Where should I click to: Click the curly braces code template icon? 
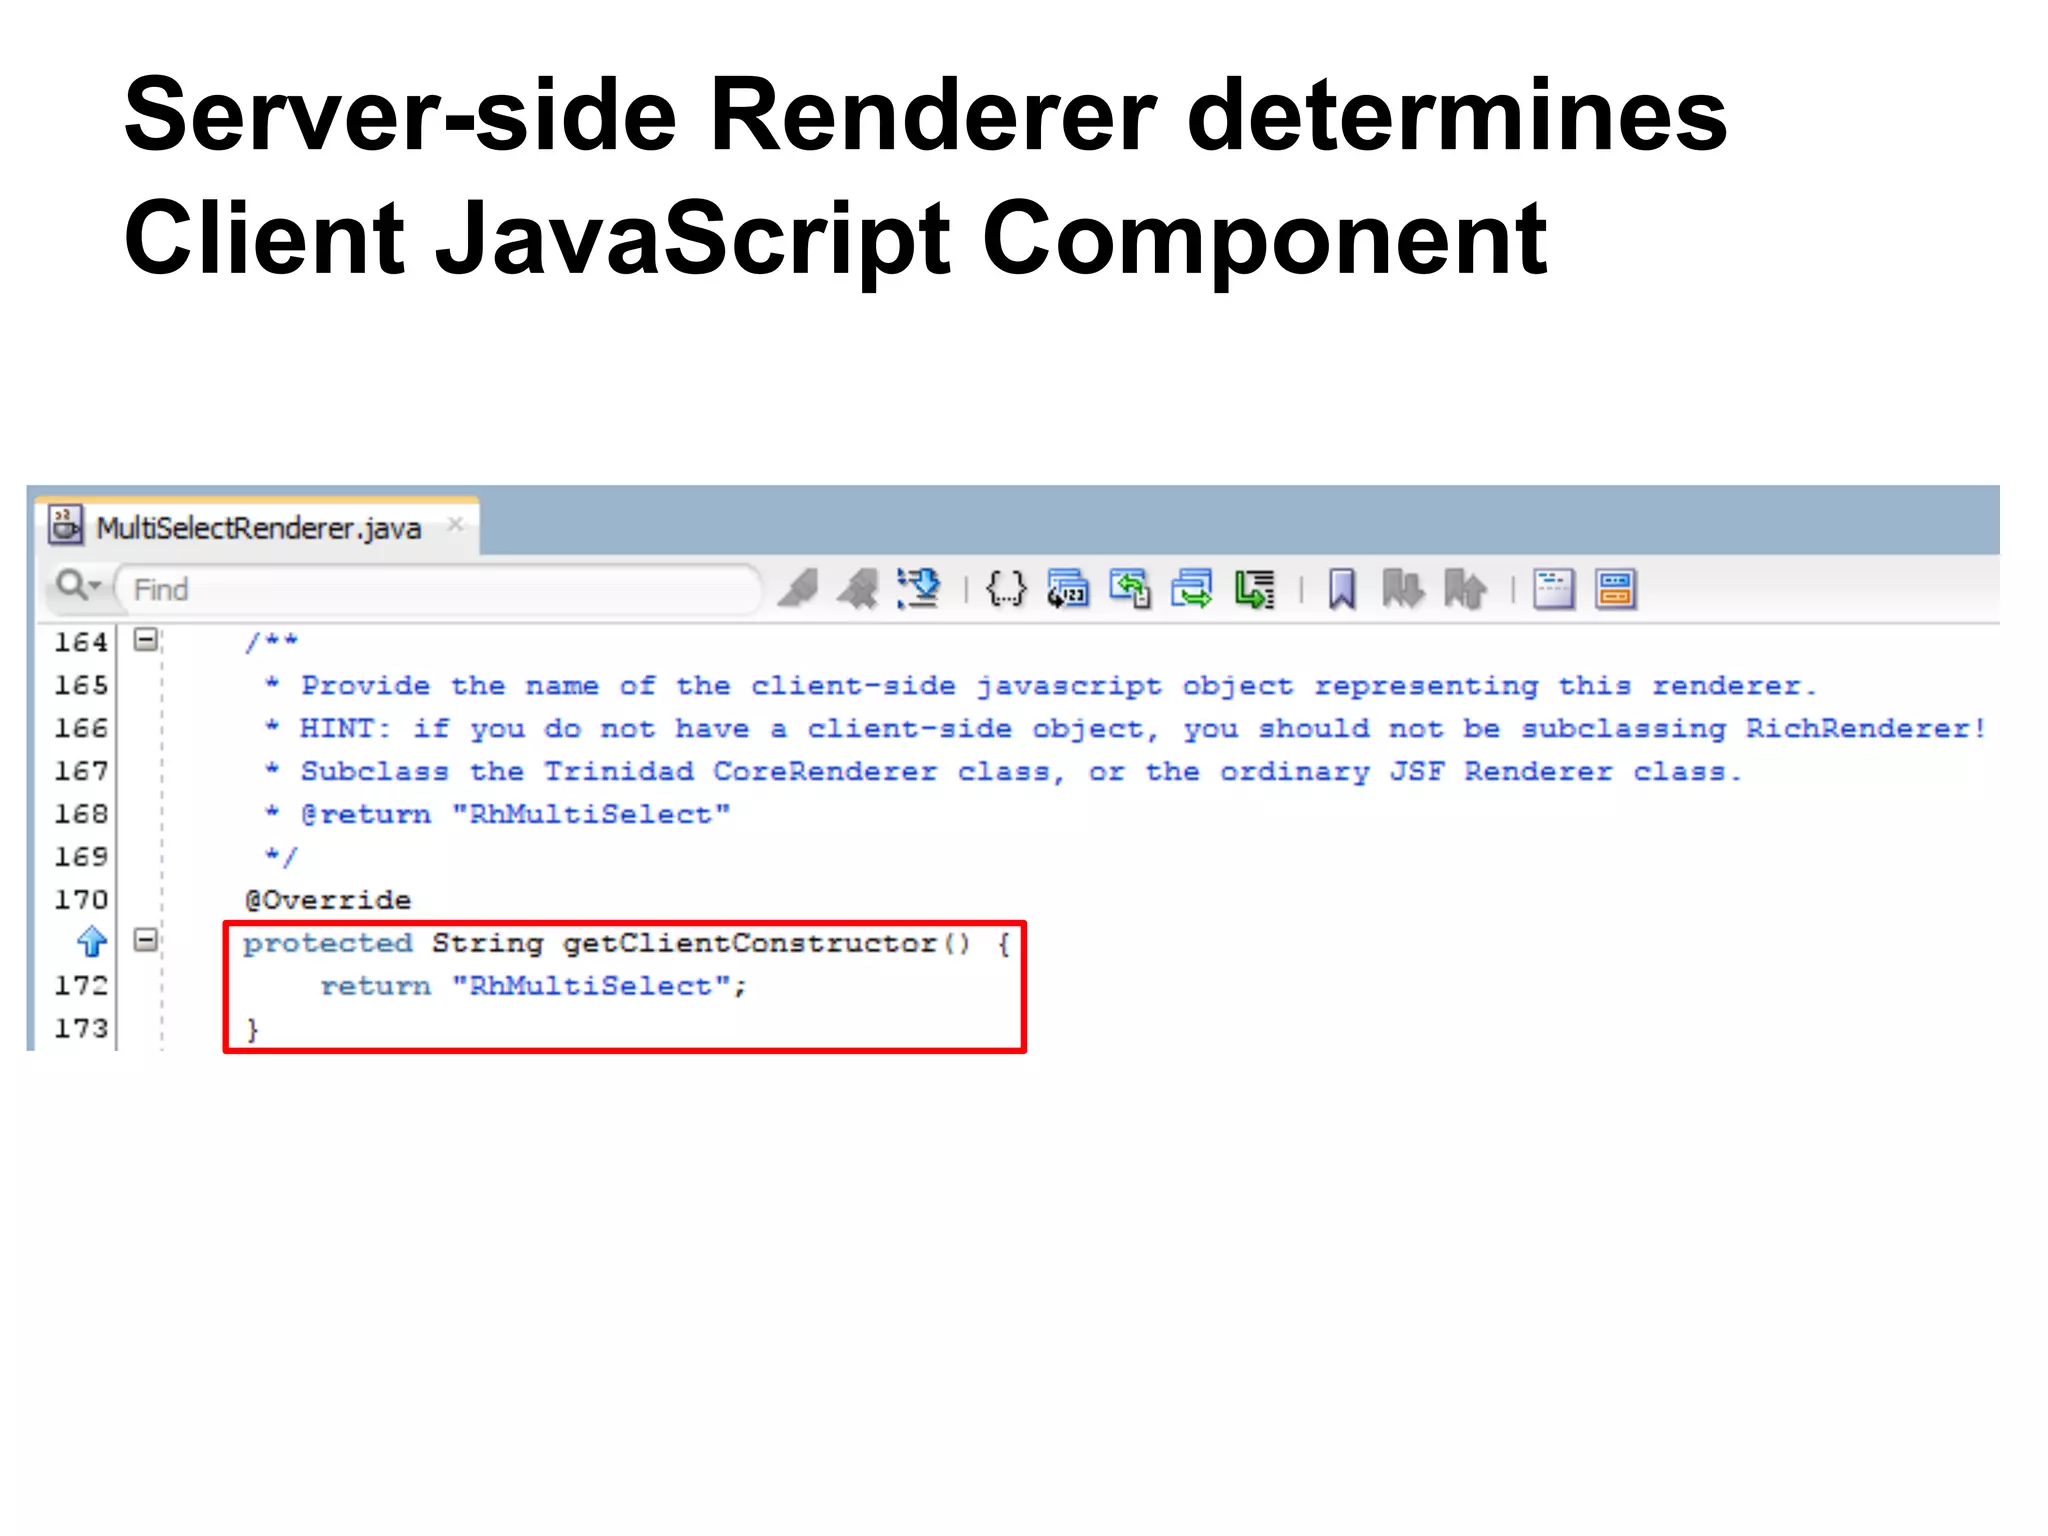(1006, 588)
